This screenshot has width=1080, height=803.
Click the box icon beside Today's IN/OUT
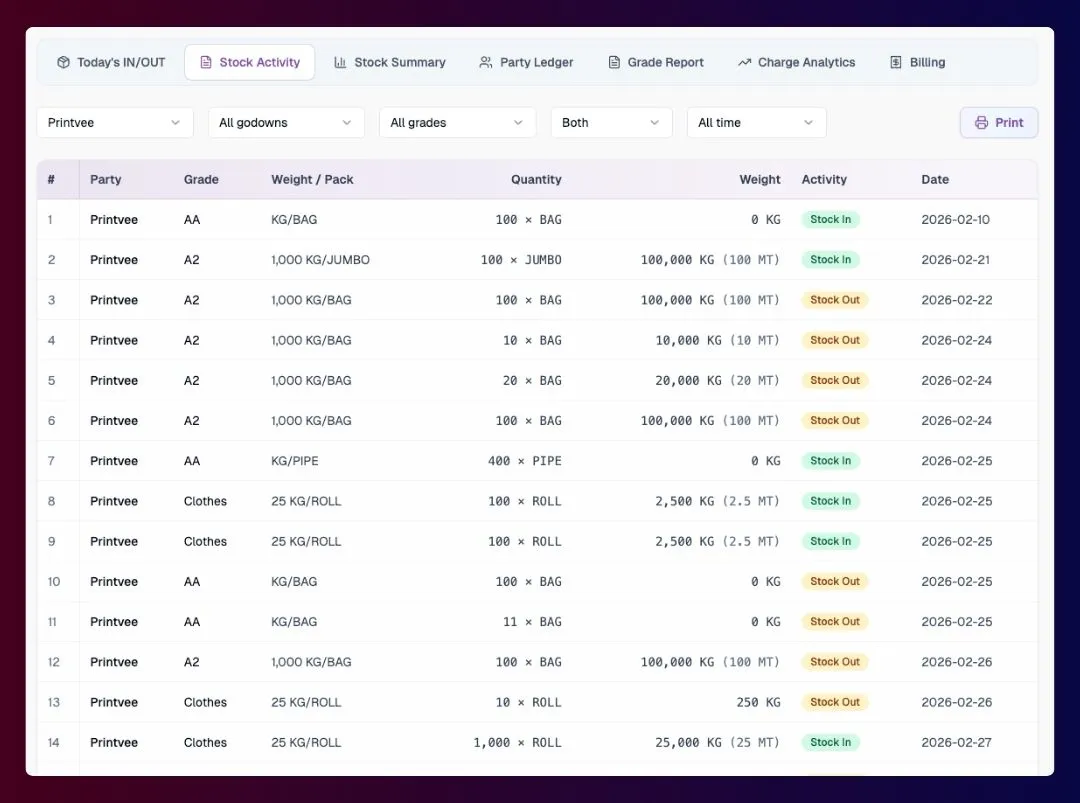click(63, 62)
